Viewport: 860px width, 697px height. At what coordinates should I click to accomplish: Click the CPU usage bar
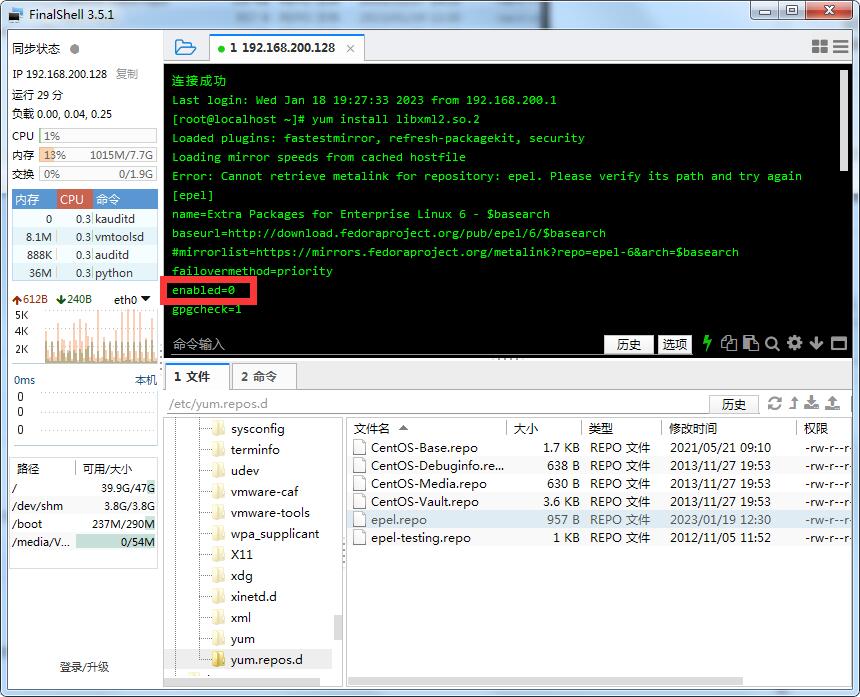[98, 135]
